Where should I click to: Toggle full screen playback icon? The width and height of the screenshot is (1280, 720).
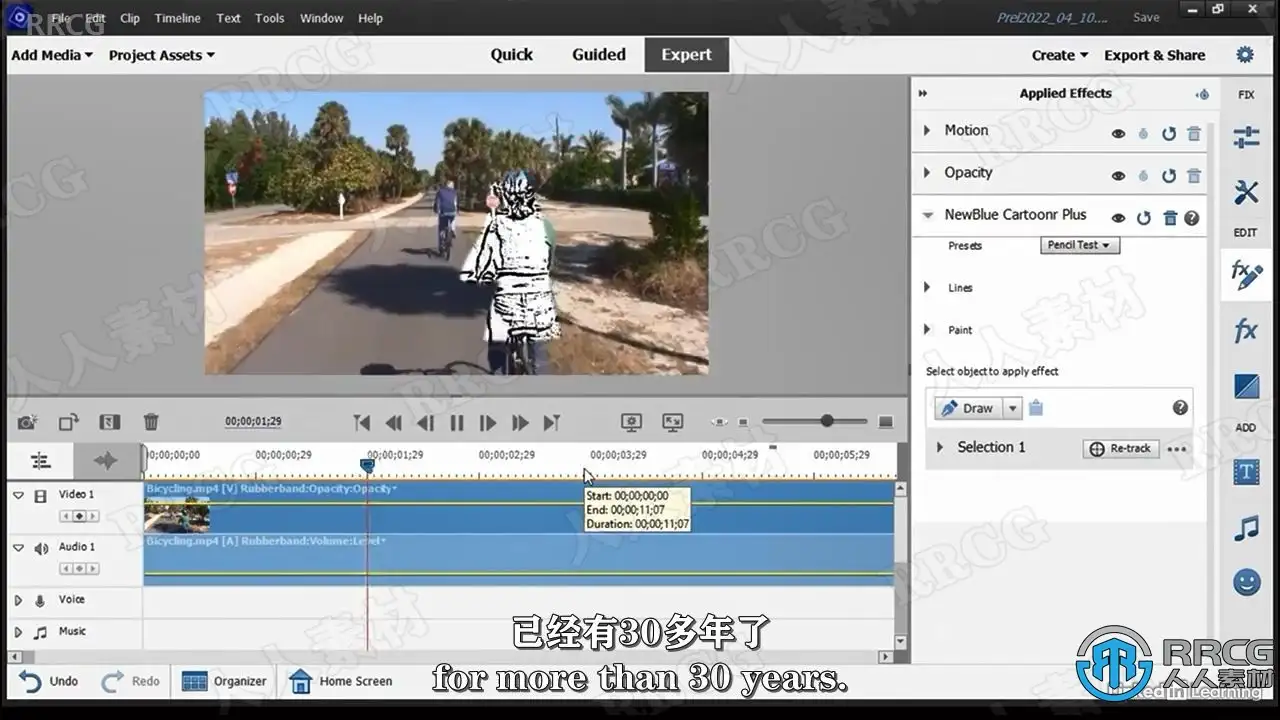click(x=673, y=423)
